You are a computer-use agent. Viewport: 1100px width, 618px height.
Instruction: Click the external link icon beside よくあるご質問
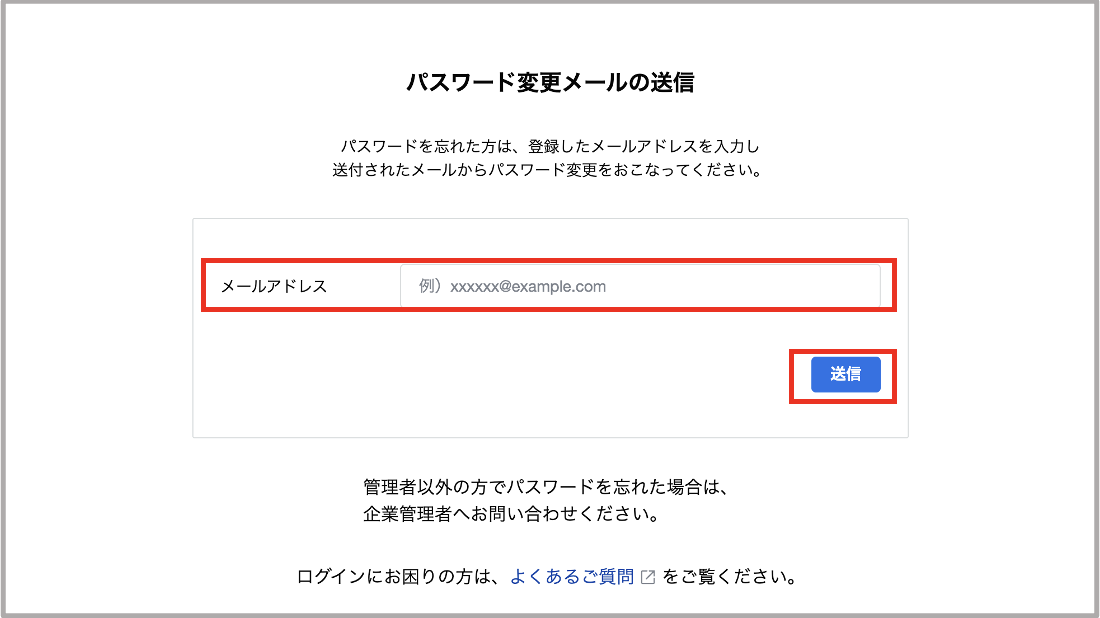(x=648, y=577)
